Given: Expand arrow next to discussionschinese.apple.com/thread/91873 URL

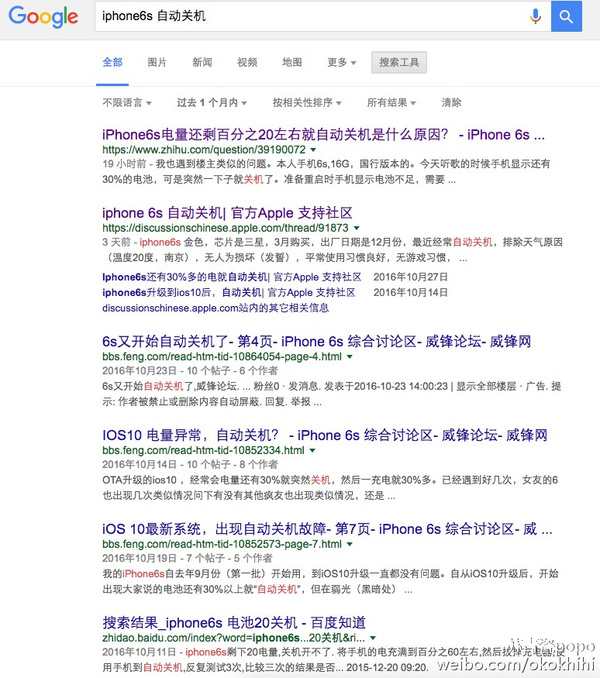Looking at the screenshot, I should pos(357,228).
